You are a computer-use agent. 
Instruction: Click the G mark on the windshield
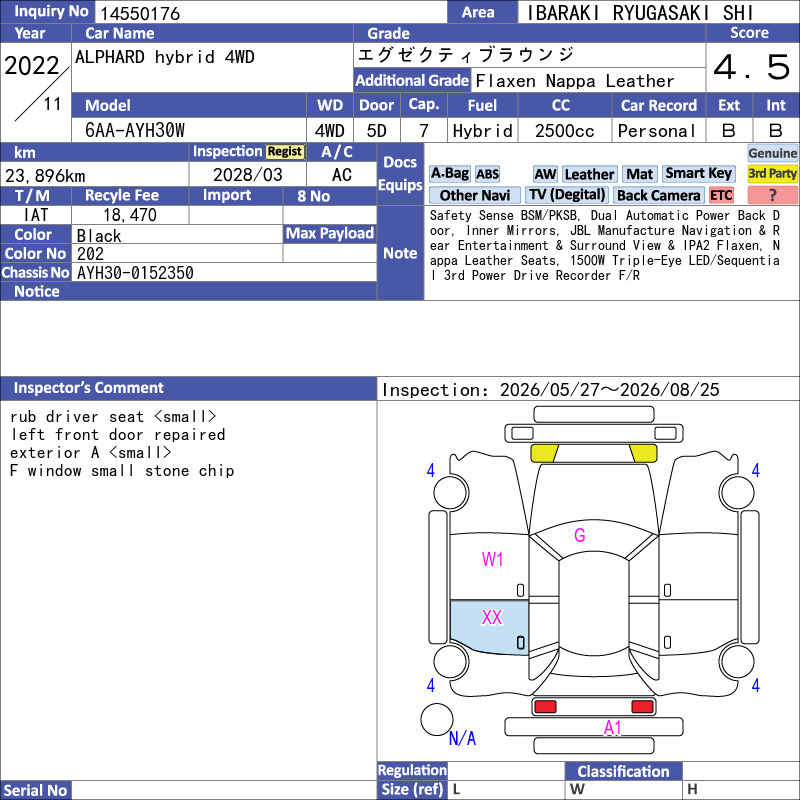coord(580,535)
